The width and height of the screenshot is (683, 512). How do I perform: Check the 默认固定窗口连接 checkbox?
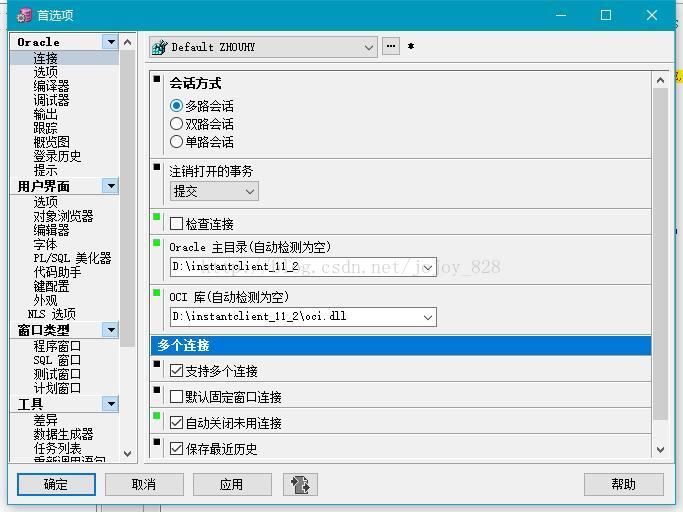pos(176,397)
